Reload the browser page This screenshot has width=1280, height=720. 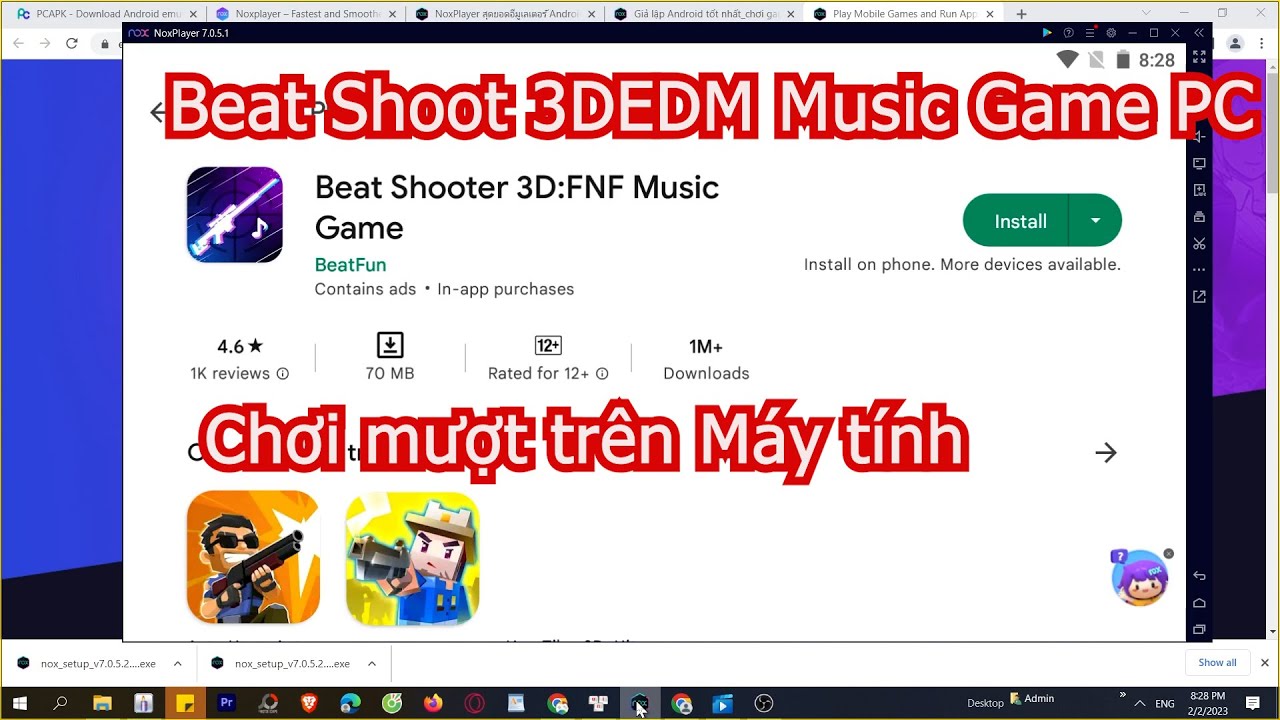pos(71,44)
